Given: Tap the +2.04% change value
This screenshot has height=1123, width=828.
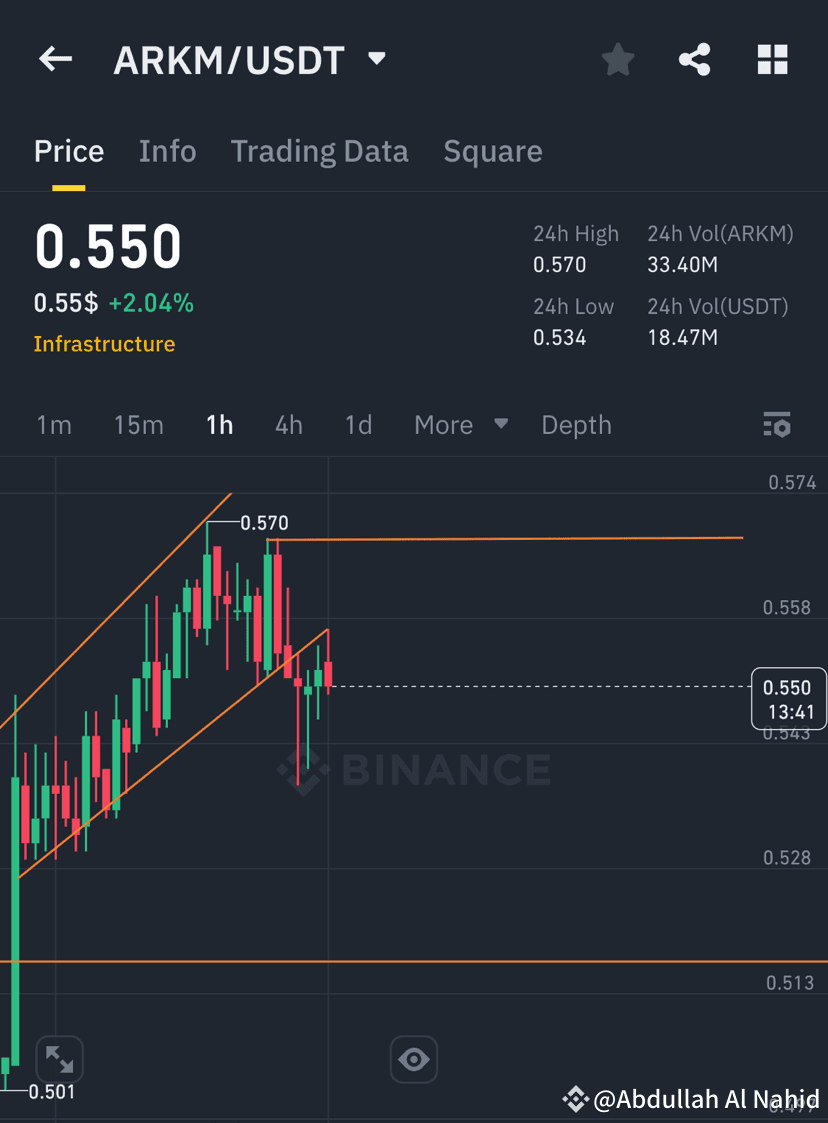Looking at the screenshot, I should click(151, 303).
